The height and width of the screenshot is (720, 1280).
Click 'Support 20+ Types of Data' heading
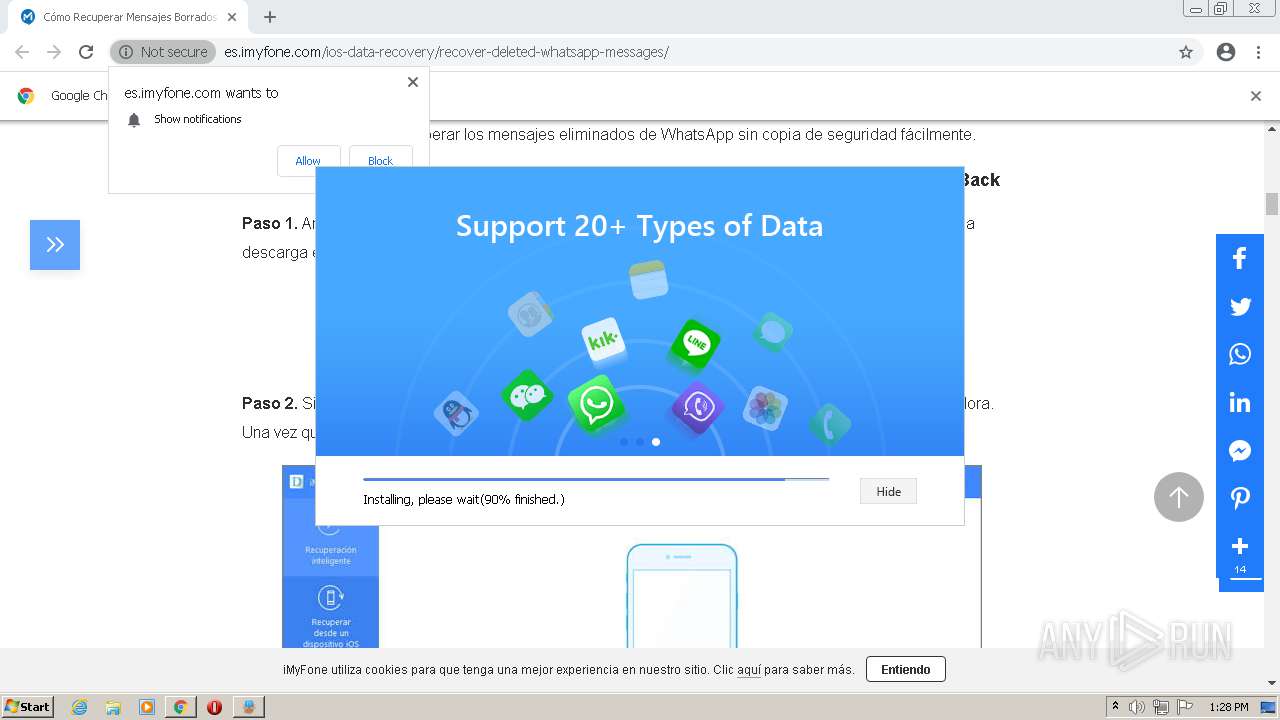[x=640, y=226]
